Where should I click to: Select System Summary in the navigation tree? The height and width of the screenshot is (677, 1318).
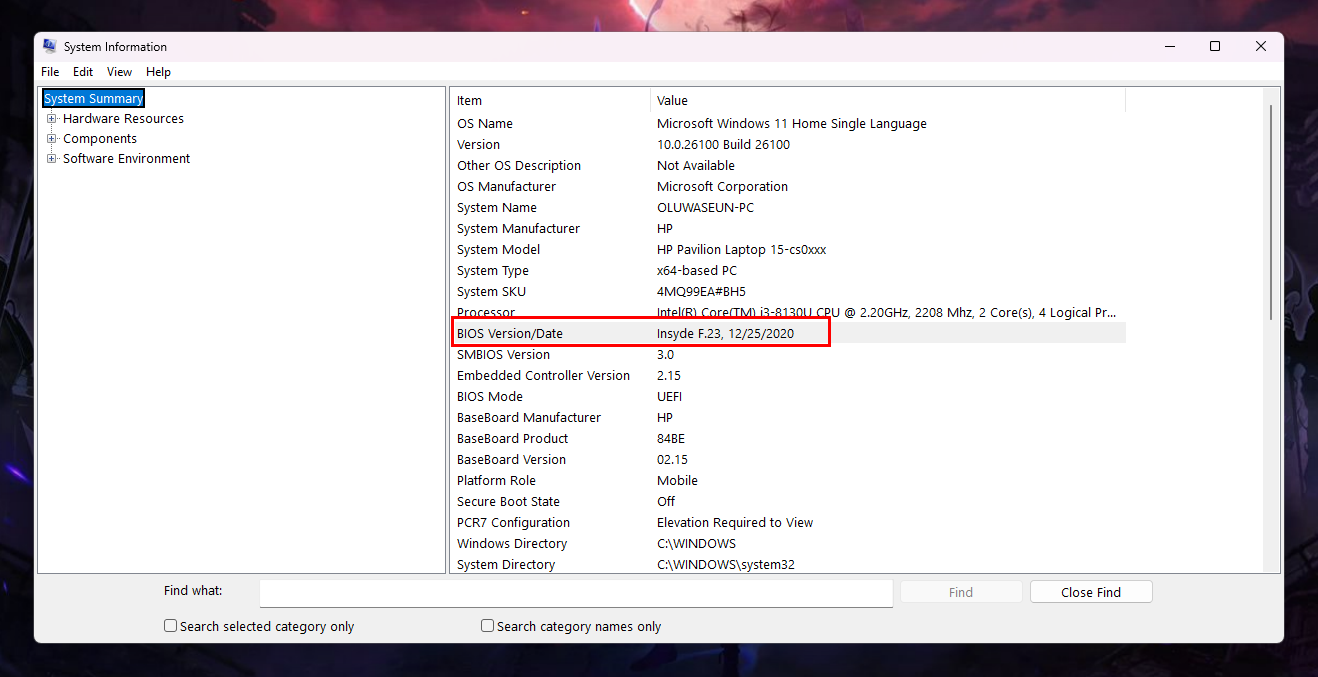[93, 97]
